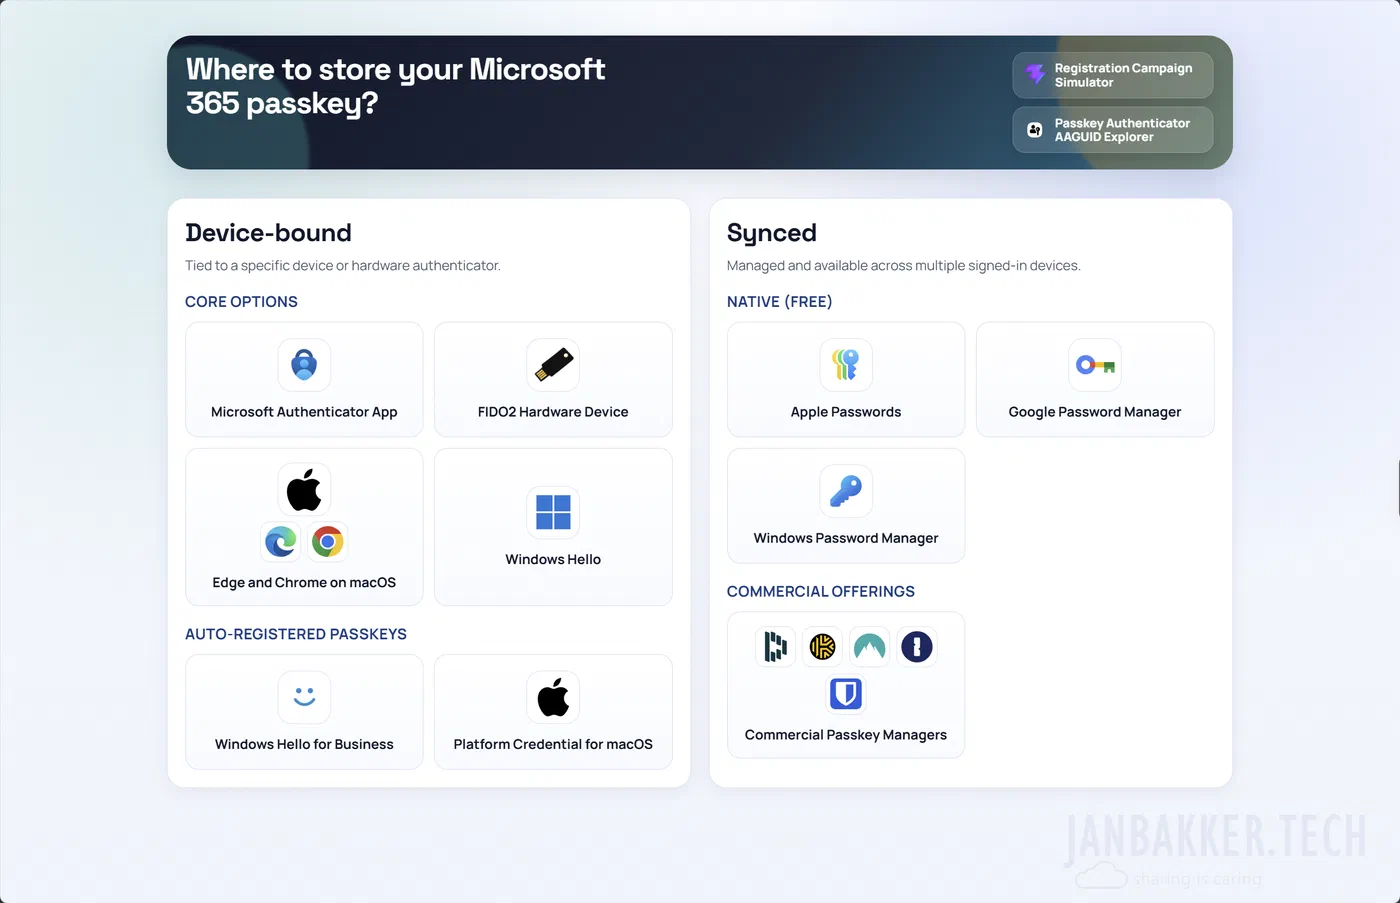Click the Apple Passwords keys icon
Image resolution: width=1400 pixels, height=903 pixels.
(846, 365)
